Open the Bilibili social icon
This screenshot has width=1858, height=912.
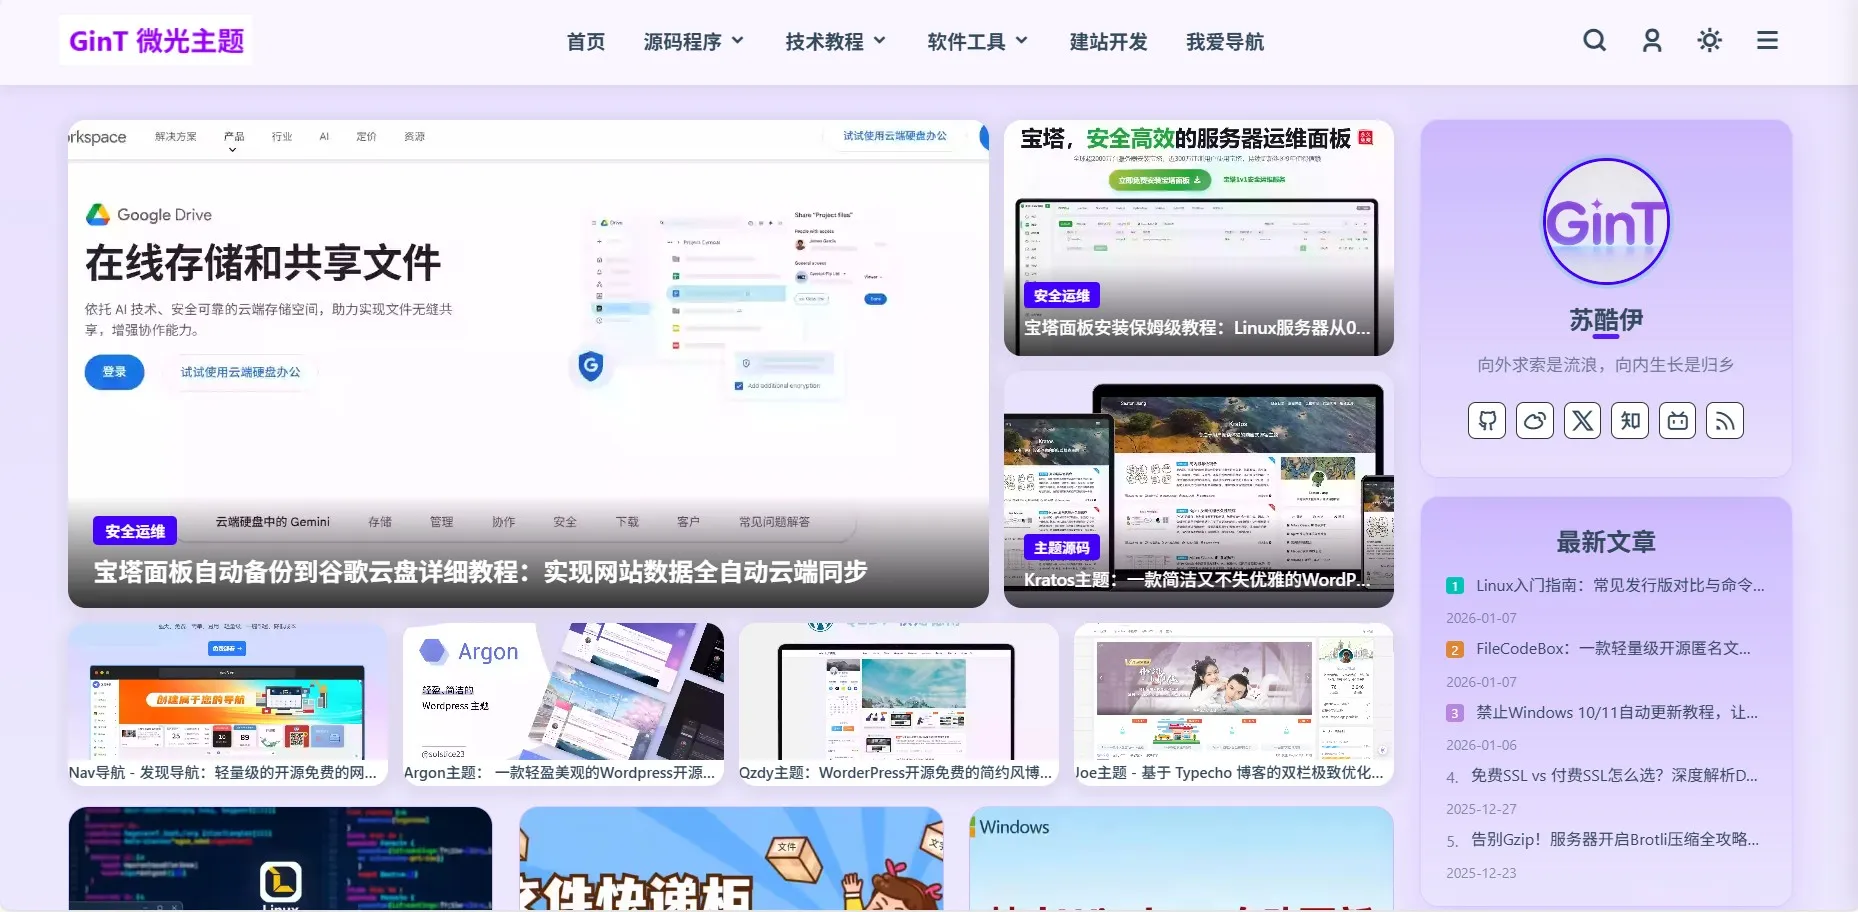1677,421
